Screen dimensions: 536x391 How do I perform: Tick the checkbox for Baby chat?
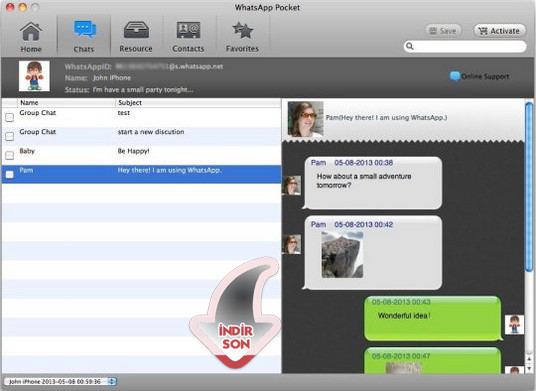pyautogui.click(x=10, y=156)
